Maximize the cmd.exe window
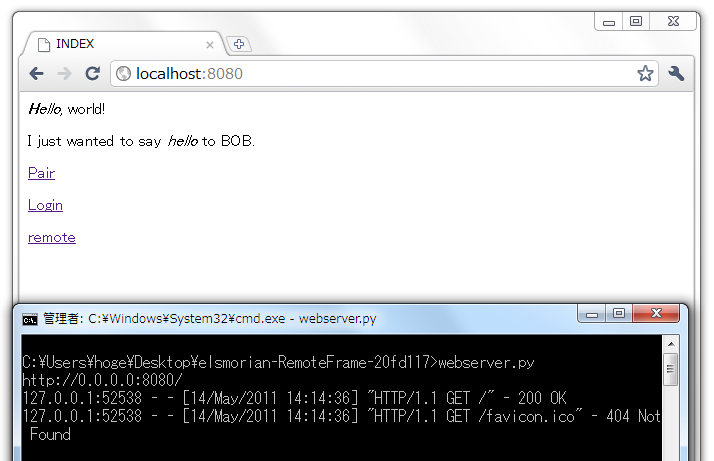The width and height of the screenshot is (714, 461). [618, 313]
